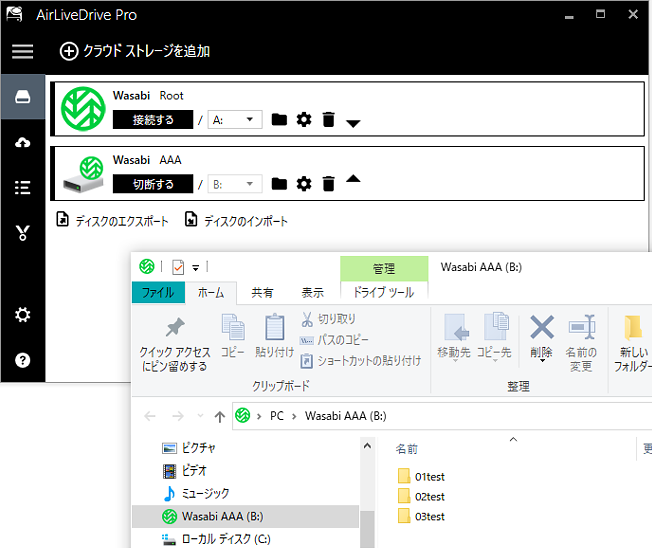Switch to ホーム ribbon tab
652x551 pixels.
(211, 293)
